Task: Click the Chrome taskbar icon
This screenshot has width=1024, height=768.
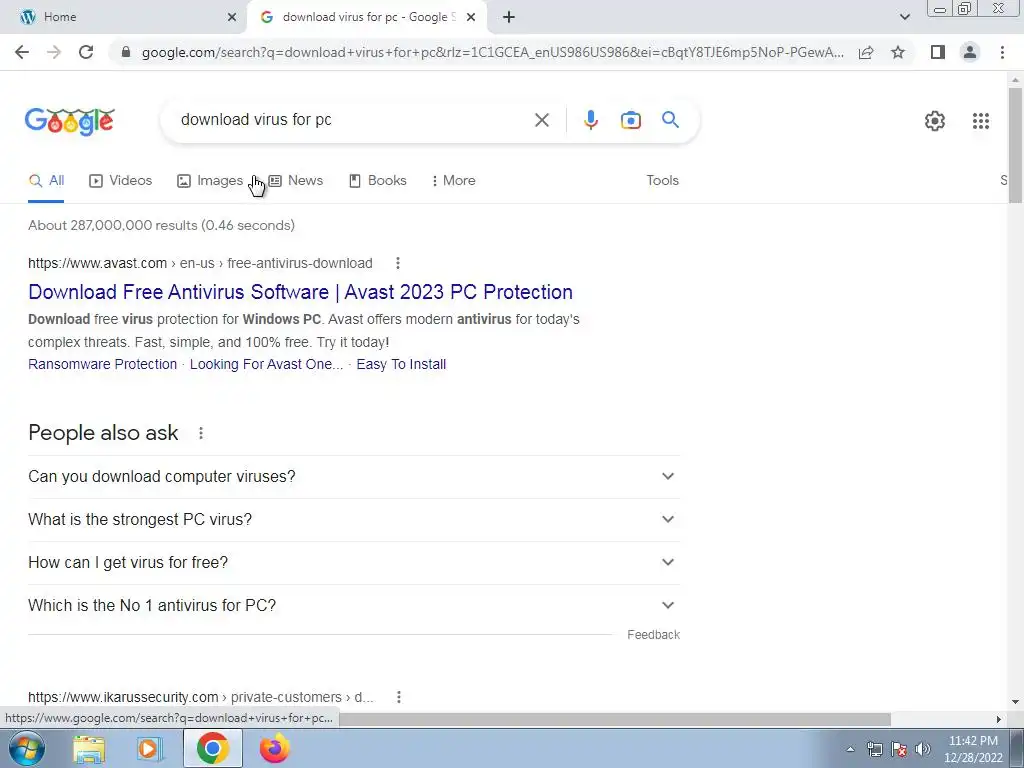Action: pyautogui.click(x=212, y=748)
